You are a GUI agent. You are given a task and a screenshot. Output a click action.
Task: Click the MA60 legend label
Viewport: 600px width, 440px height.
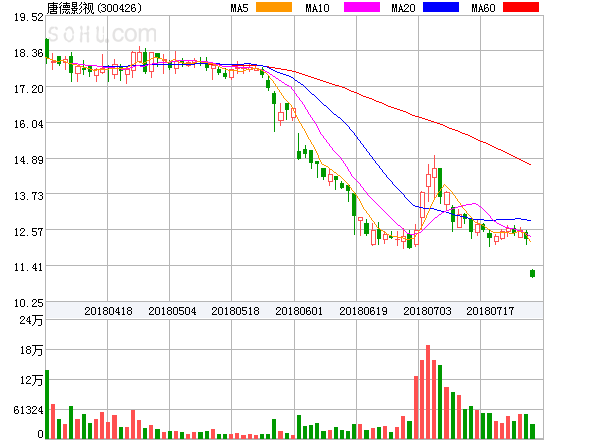[x=483, y=8]
